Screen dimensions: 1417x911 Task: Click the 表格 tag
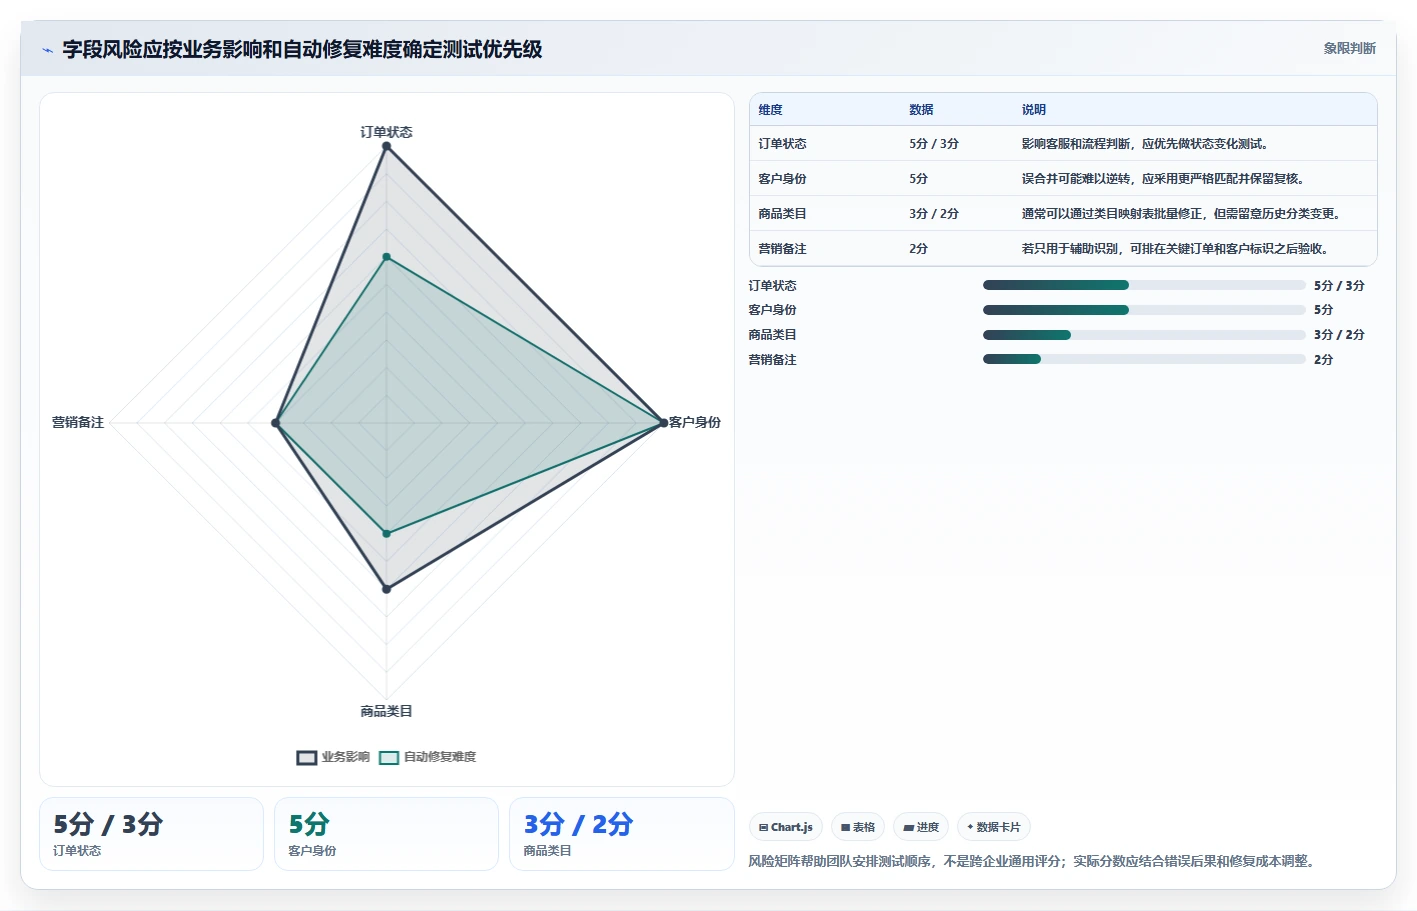[858, 827]
